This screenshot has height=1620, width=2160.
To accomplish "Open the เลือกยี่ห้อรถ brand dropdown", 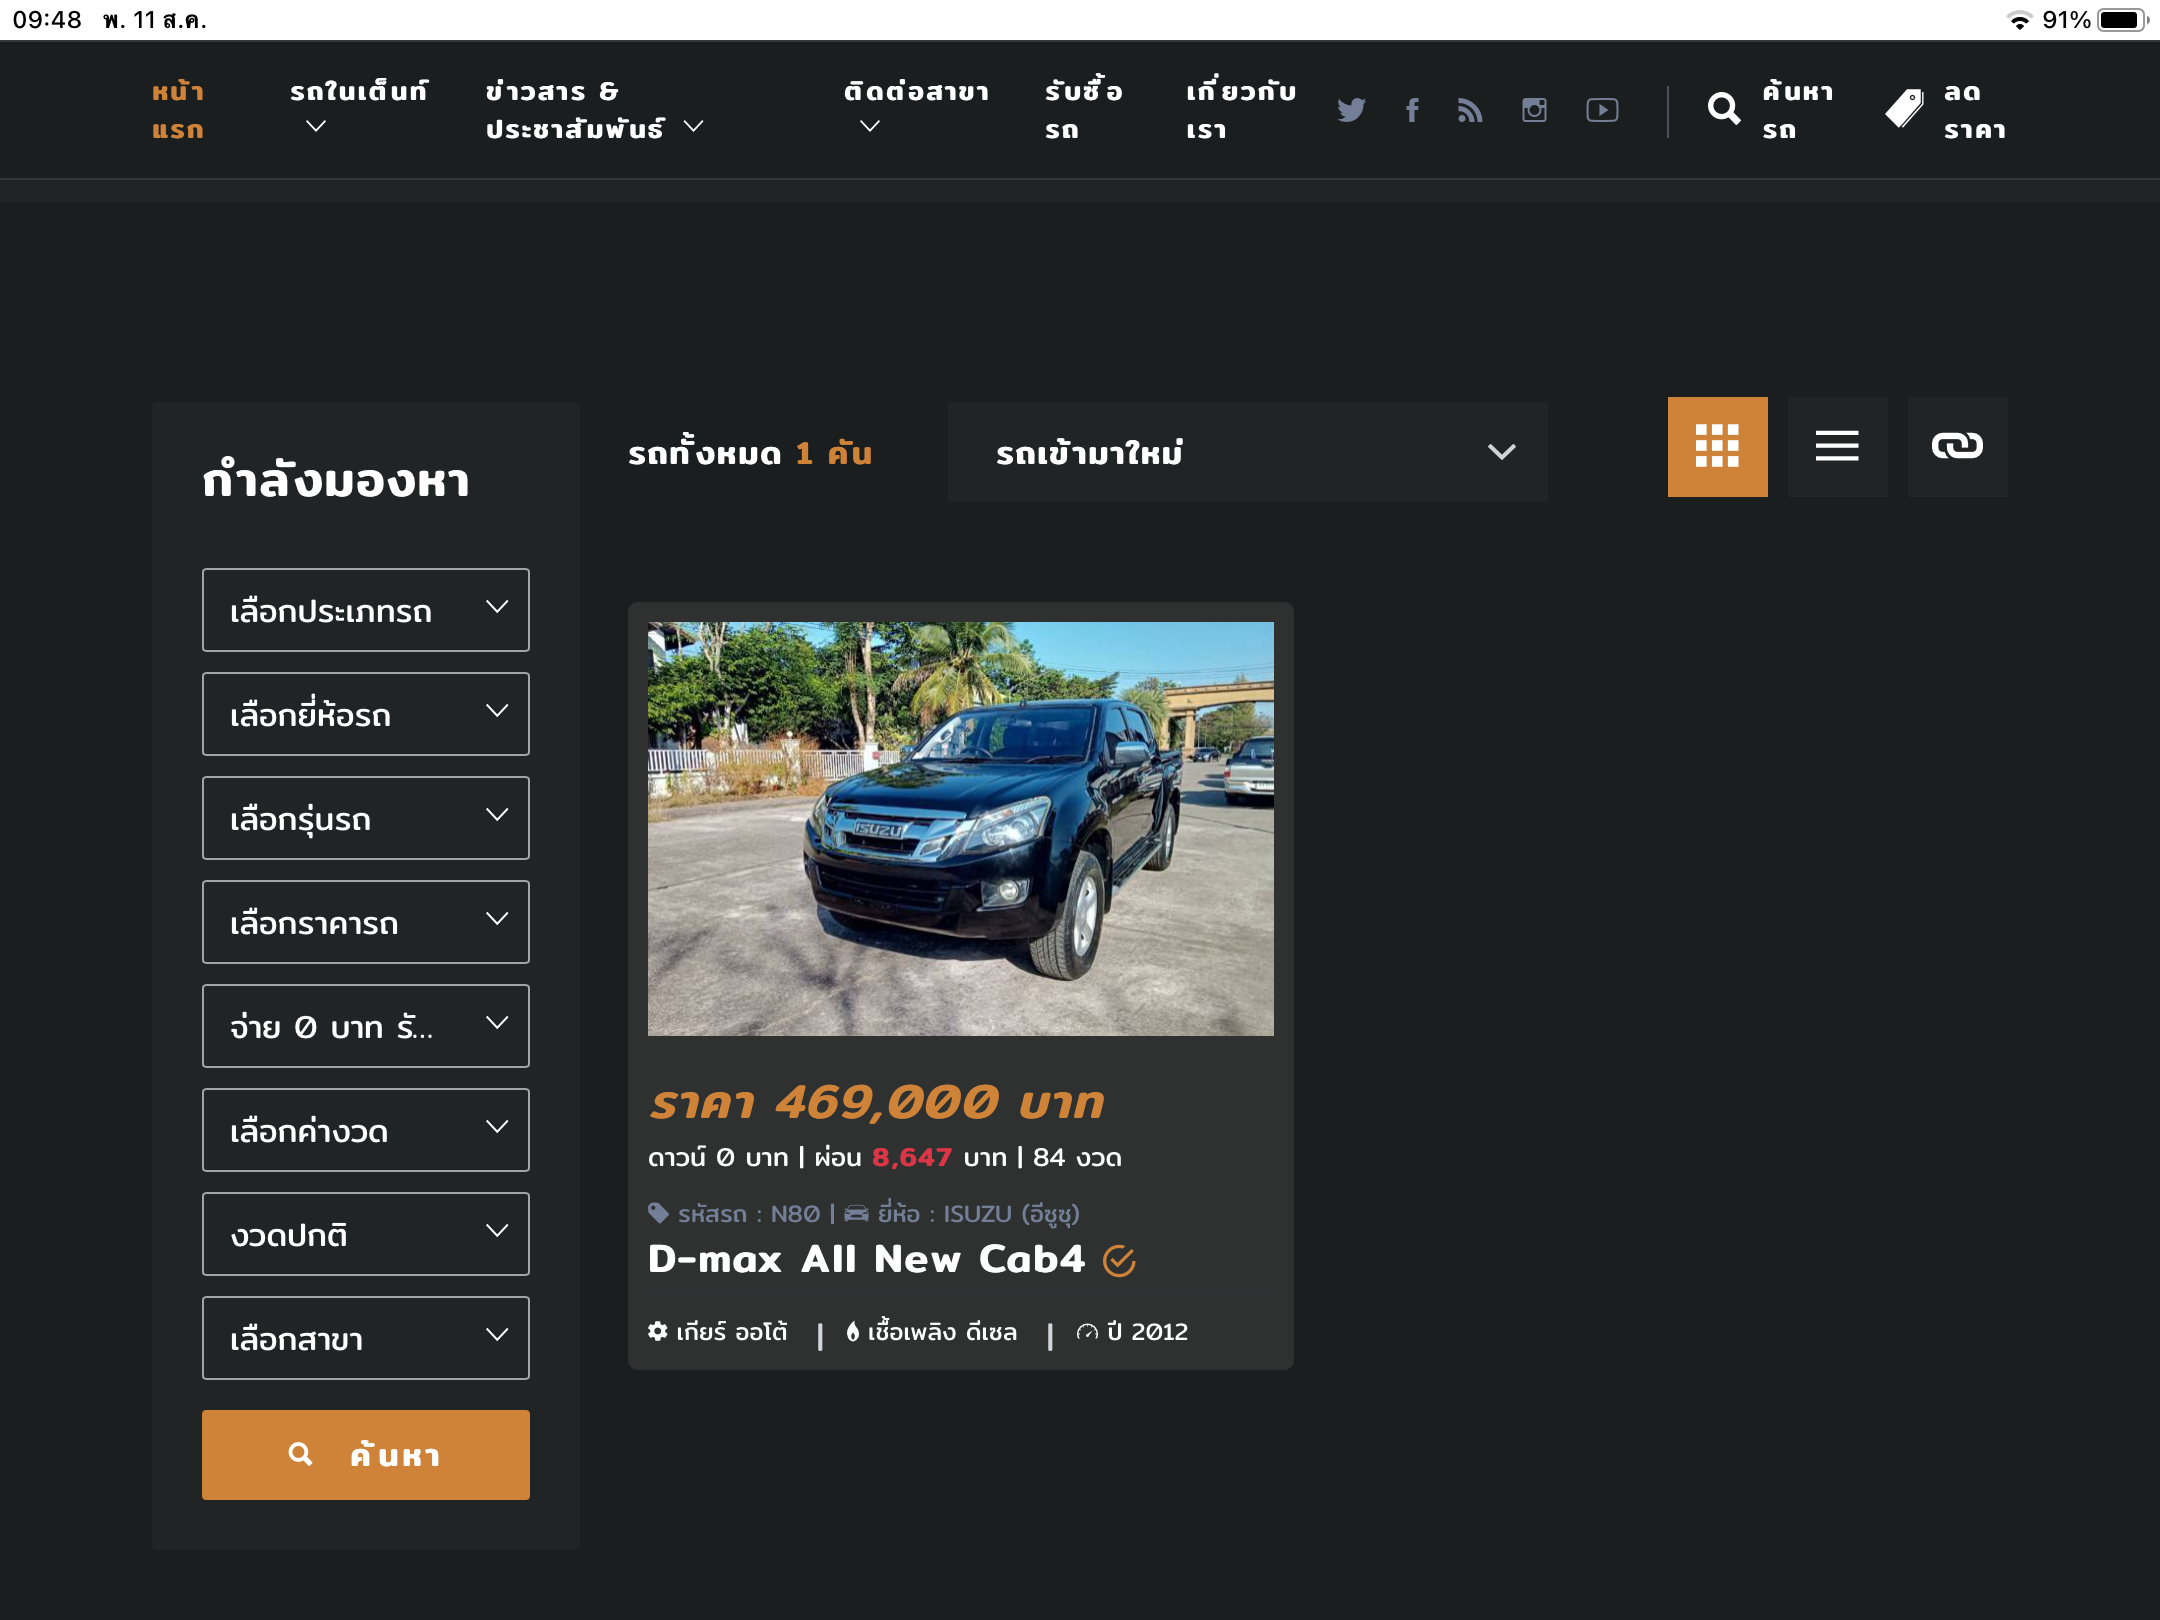I will [x=365, y=714].
